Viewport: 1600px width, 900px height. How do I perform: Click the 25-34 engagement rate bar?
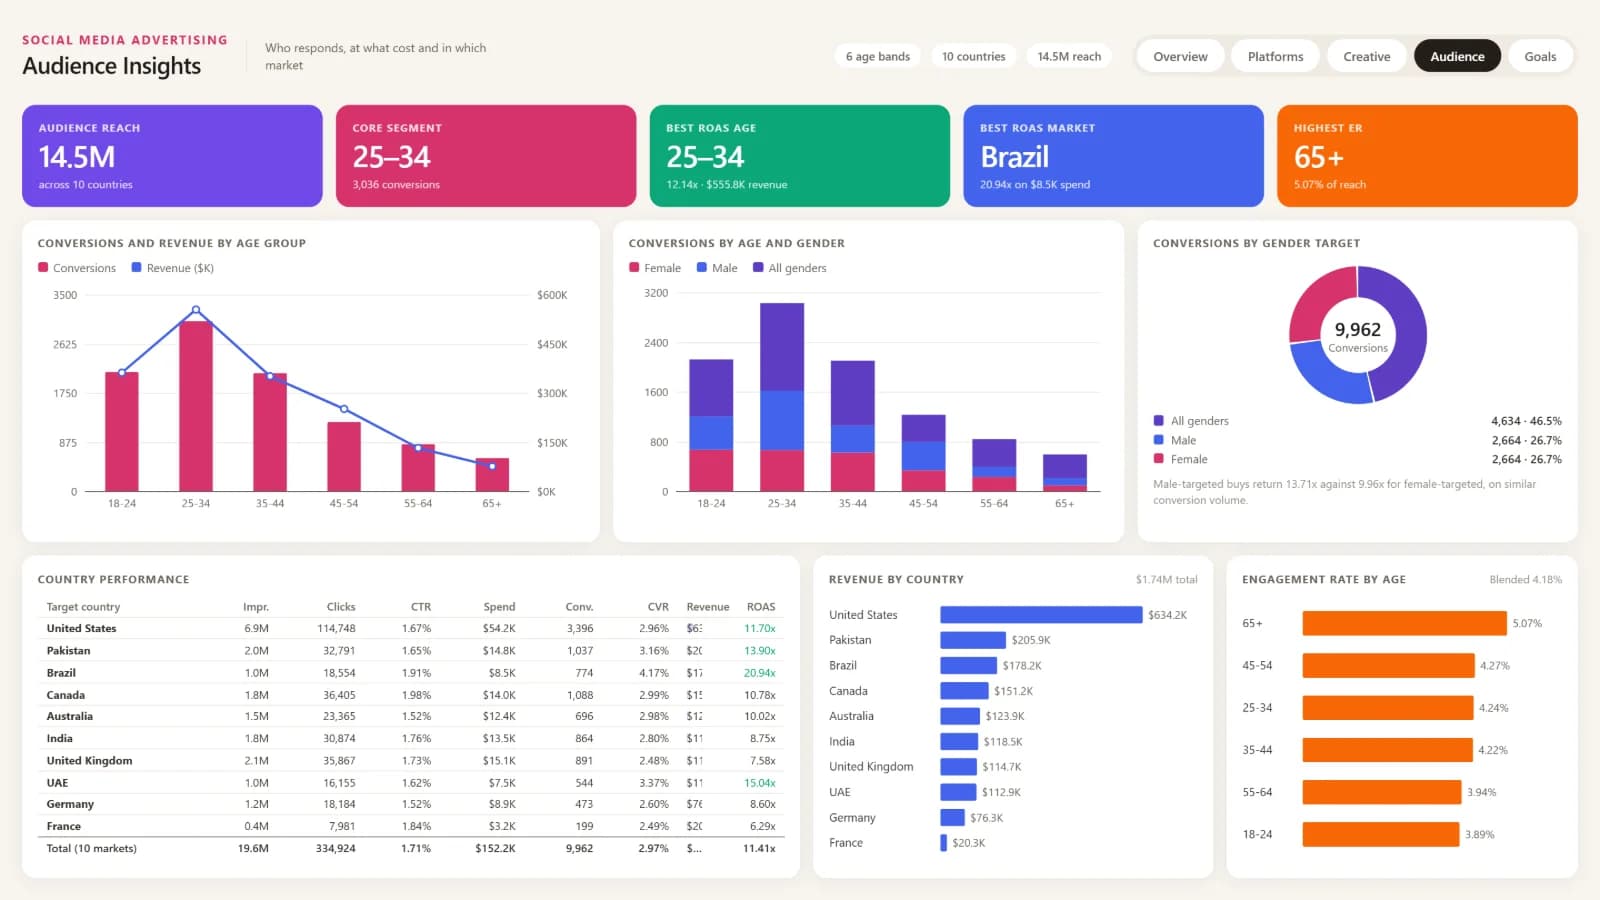tap(1387, 708)
